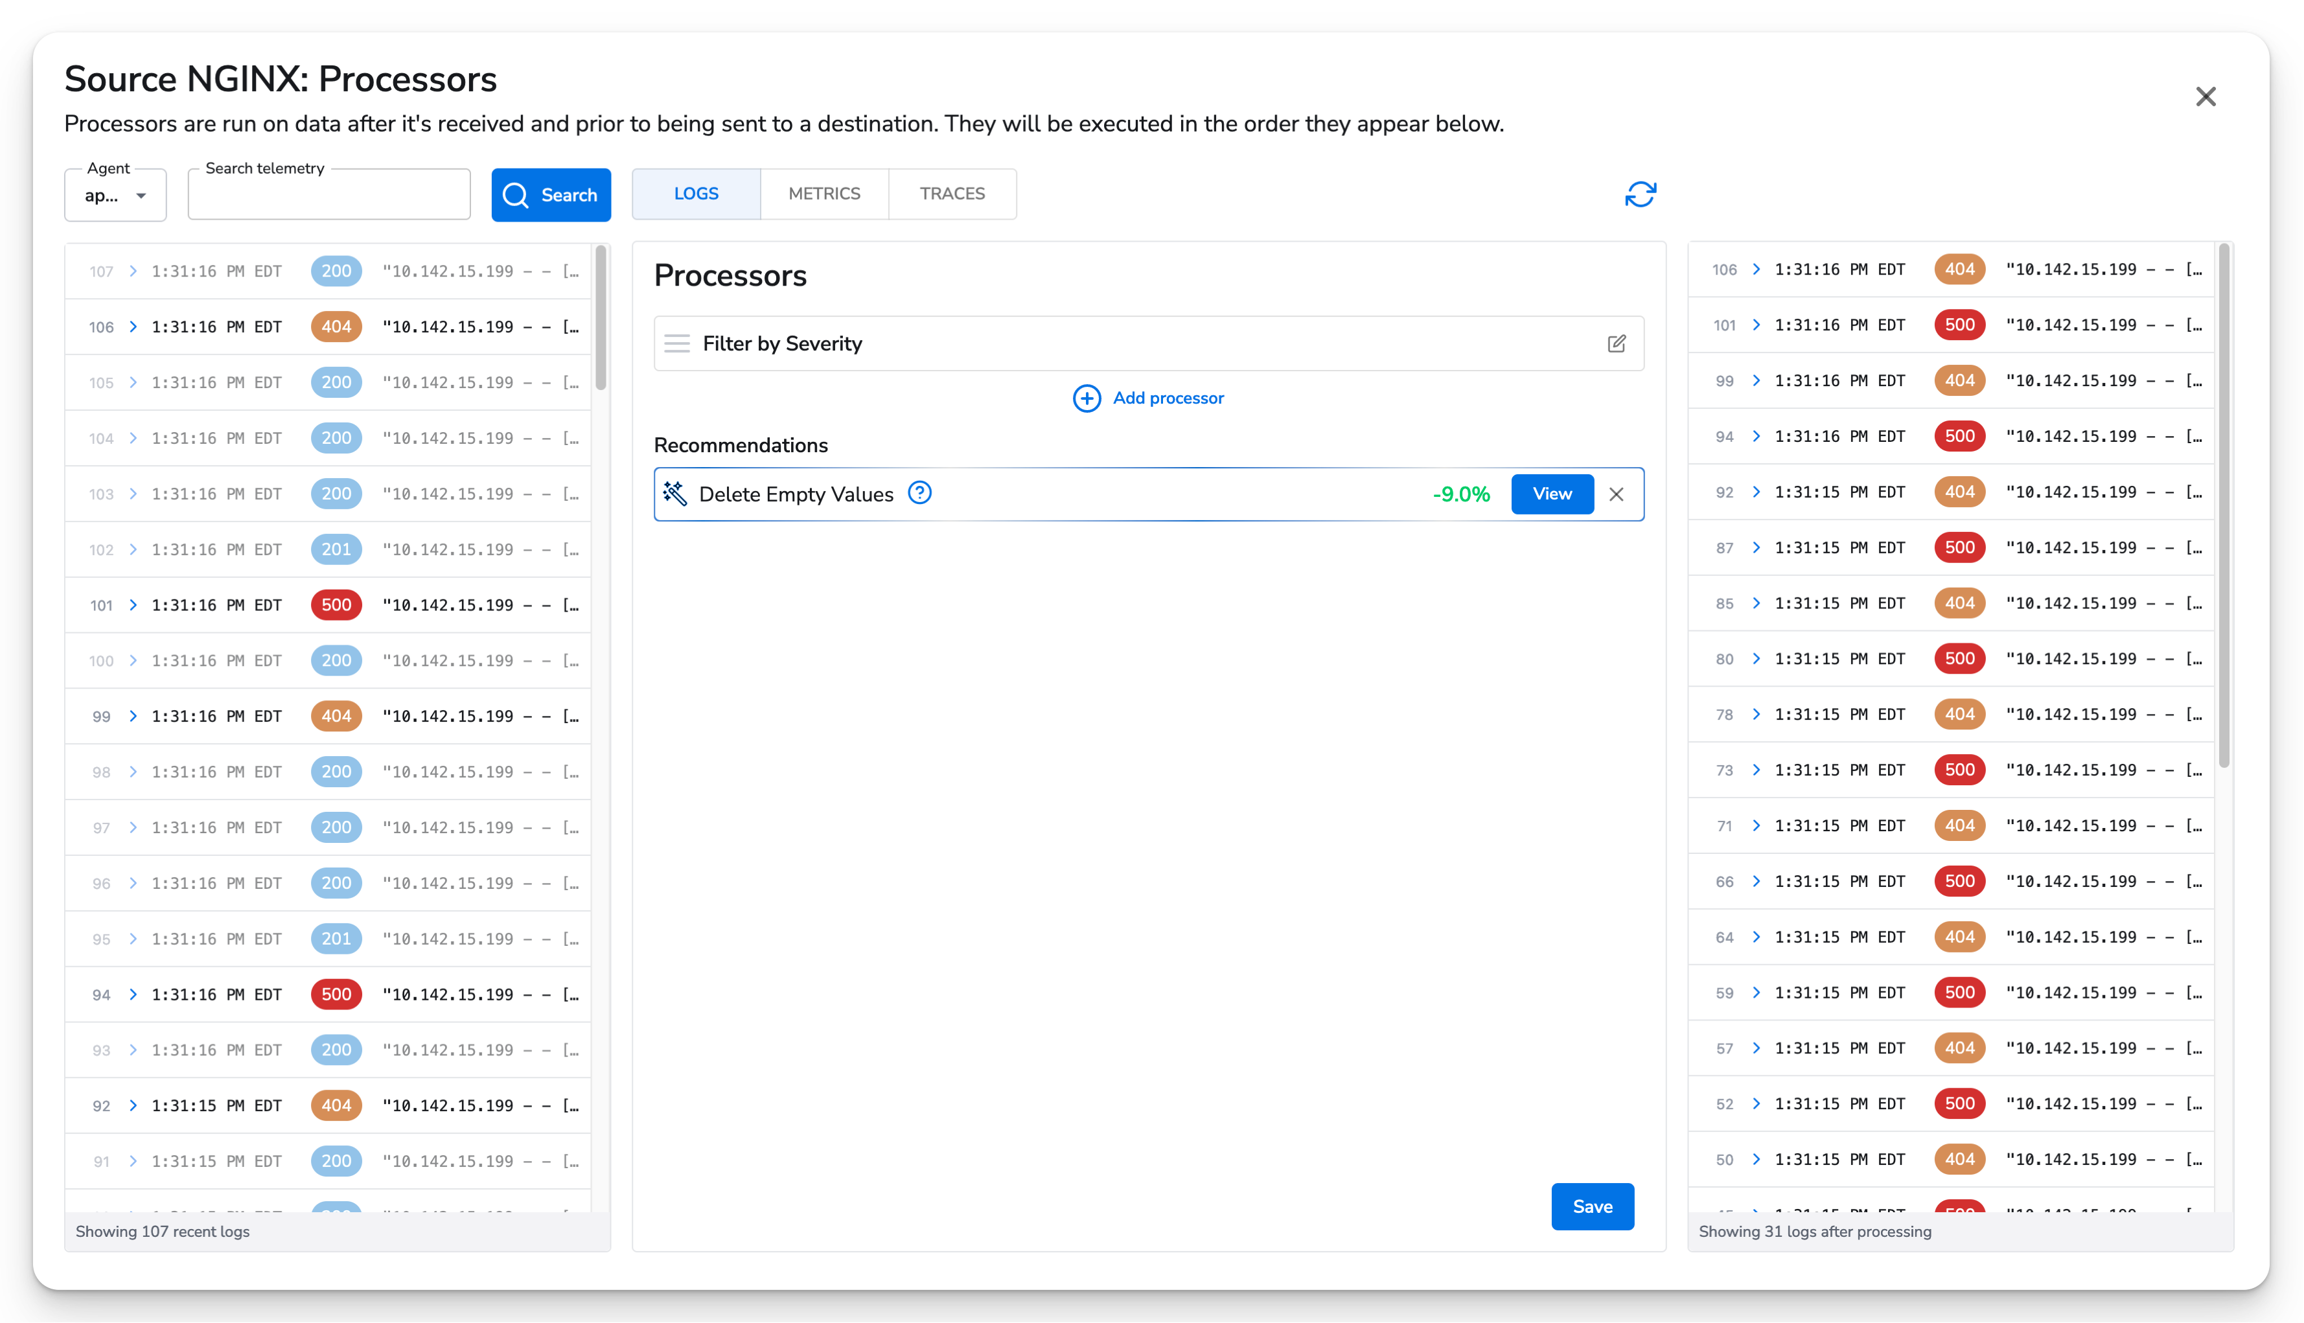The width and height of the screenshot is (2304, 1323).
Task: Switch to the TRACES tab
Action: point(951,193)
